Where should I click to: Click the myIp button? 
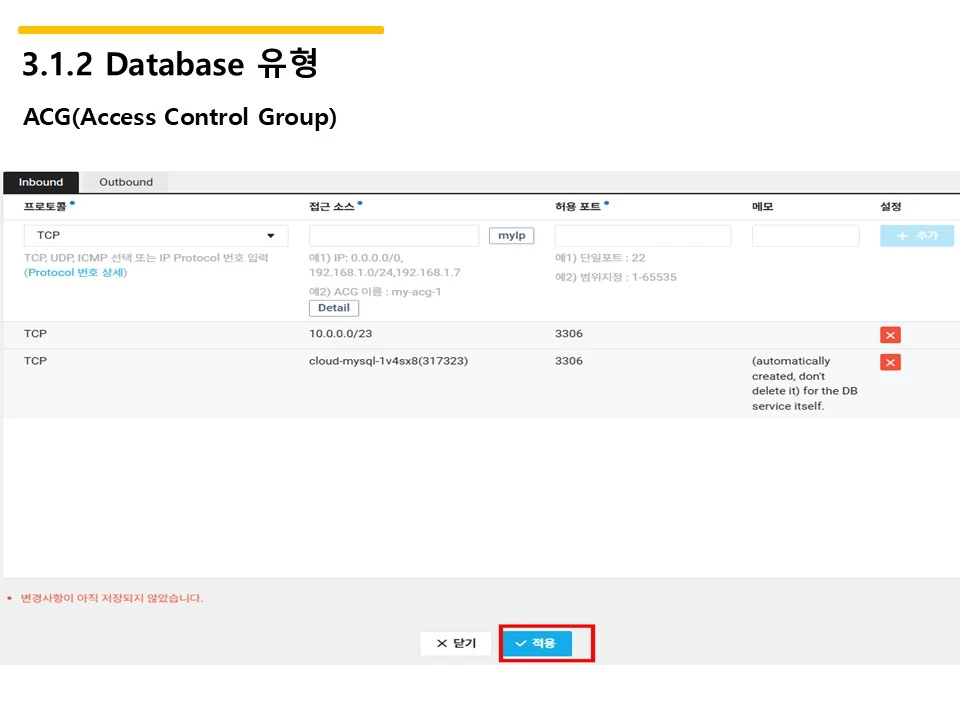512,236
